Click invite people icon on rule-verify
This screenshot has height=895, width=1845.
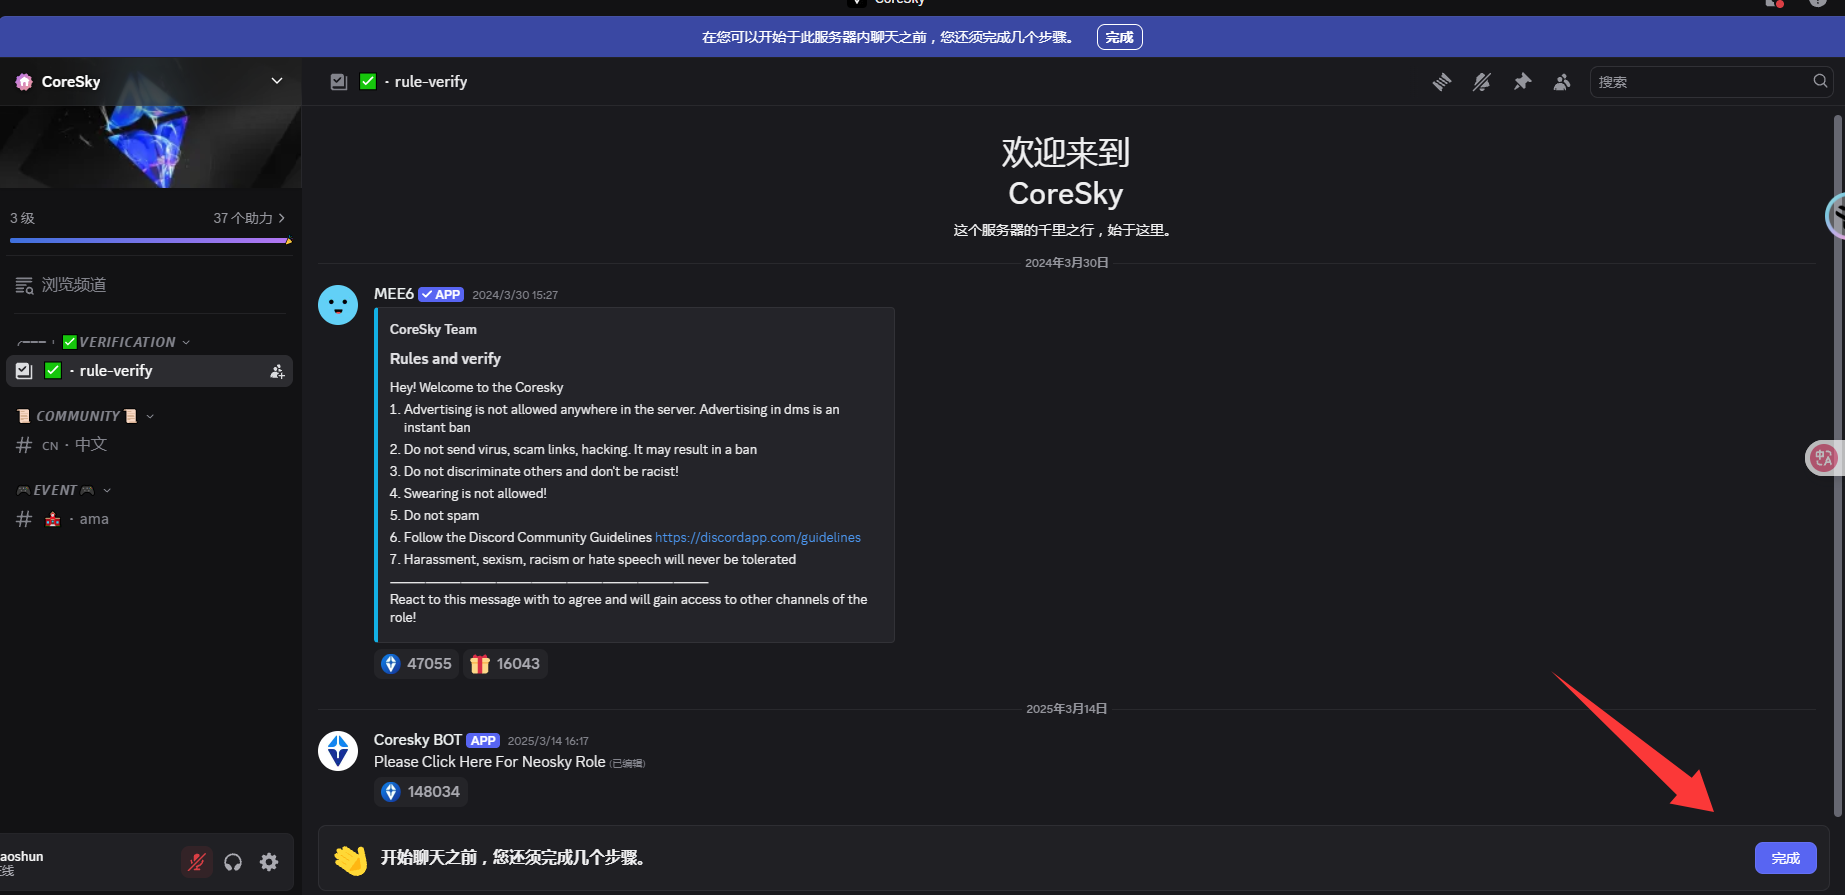tap(277, 371)
